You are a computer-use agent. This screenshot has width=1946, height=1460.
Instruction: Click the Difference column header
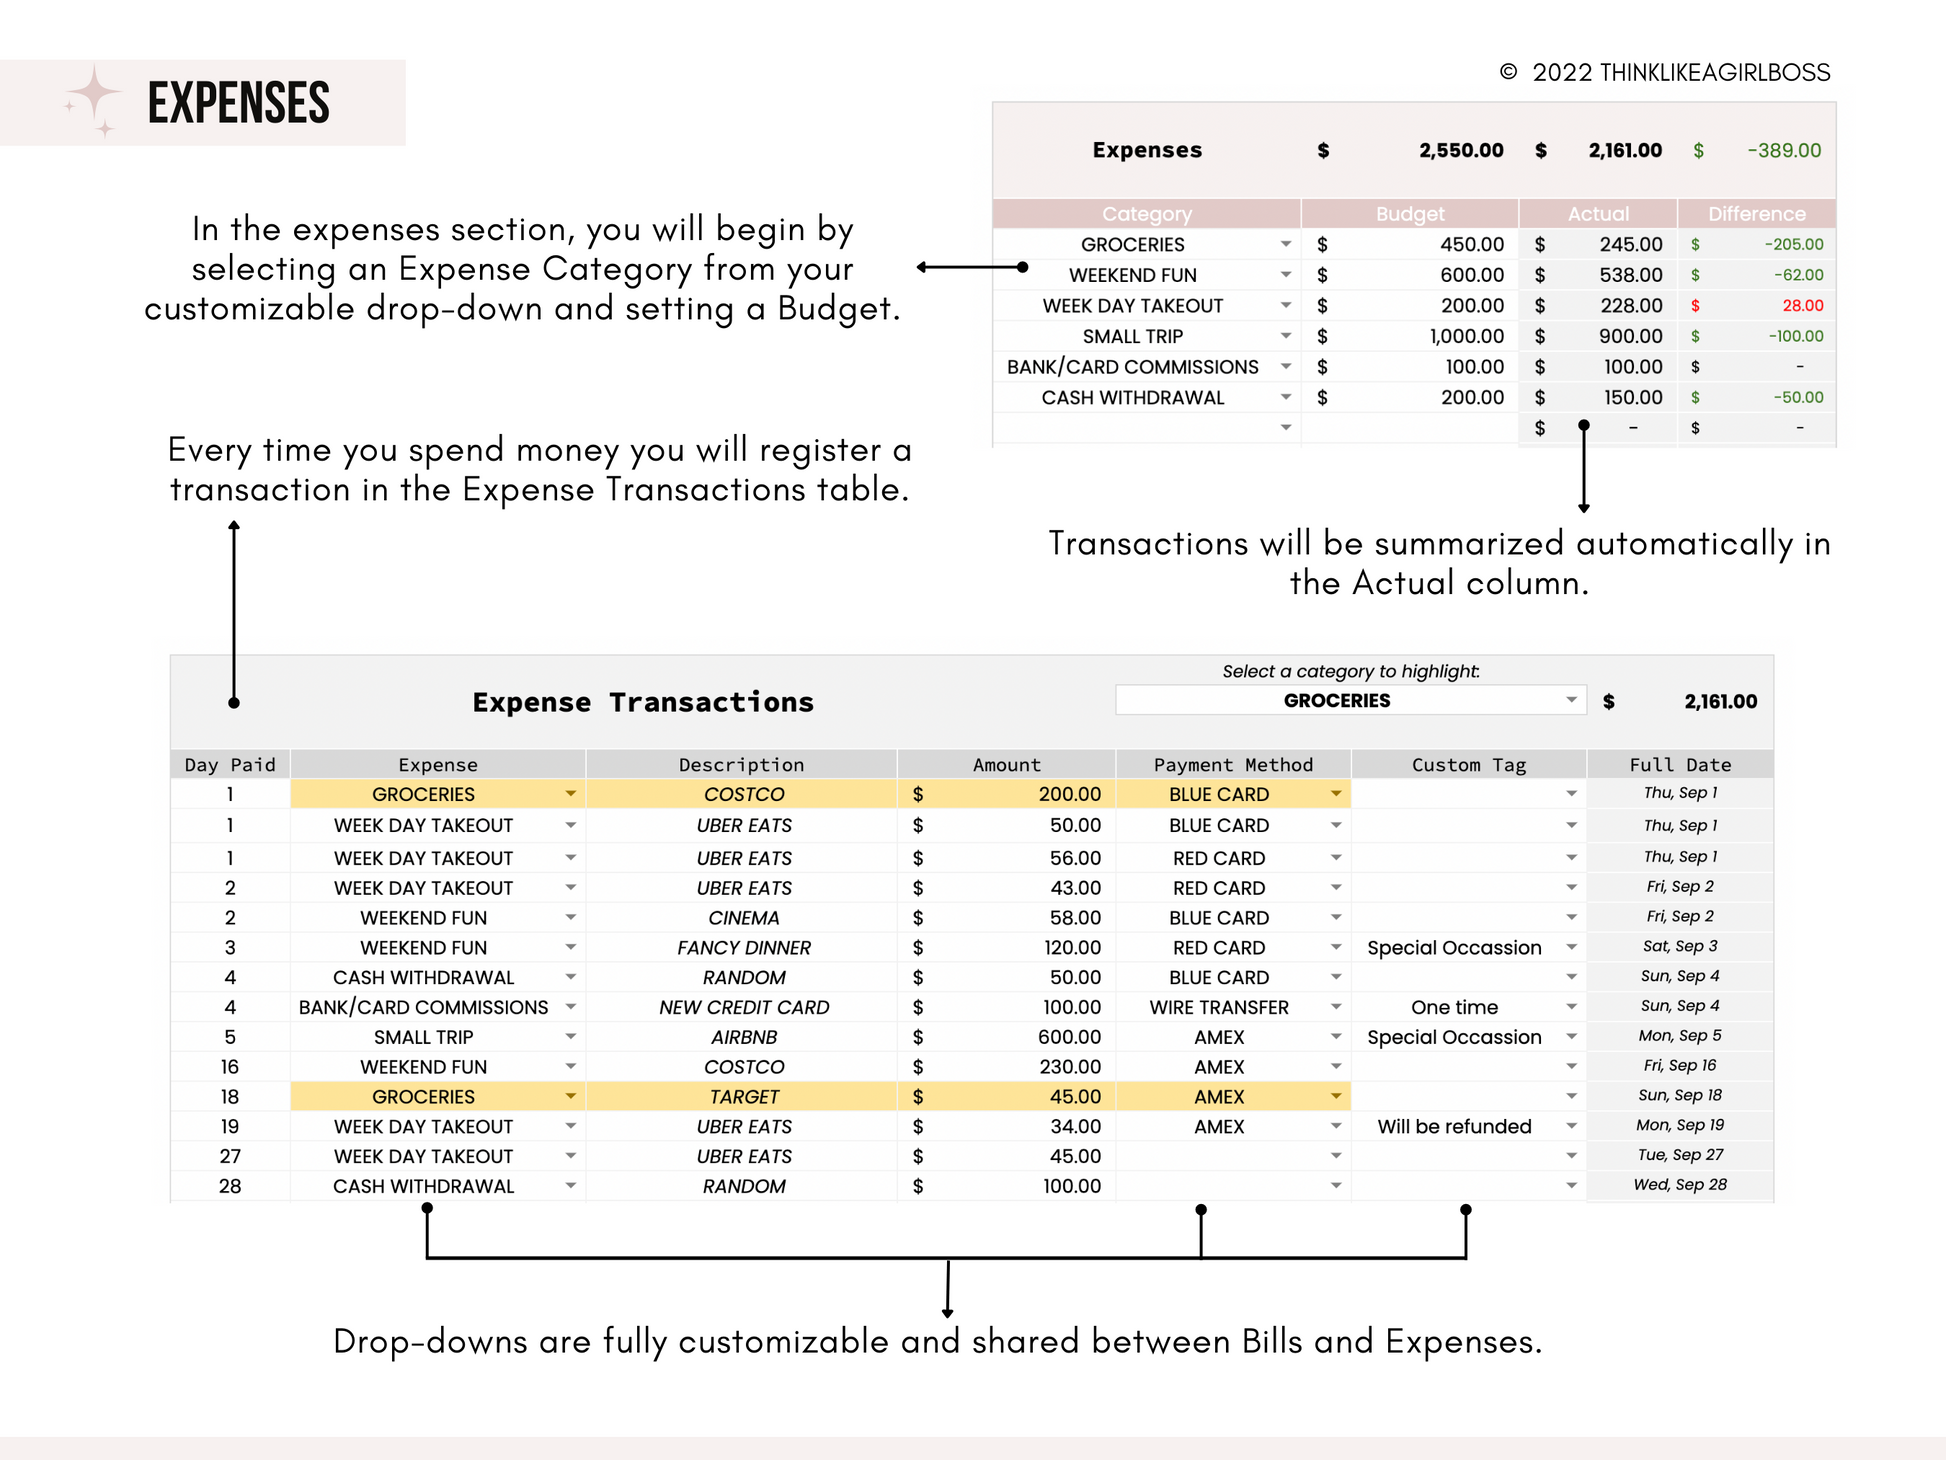[1756, 214]
